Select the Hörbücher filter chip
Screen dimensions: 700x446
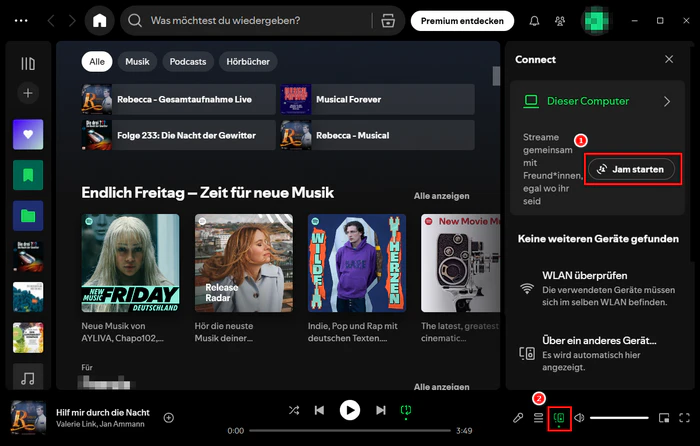point(248,62)
